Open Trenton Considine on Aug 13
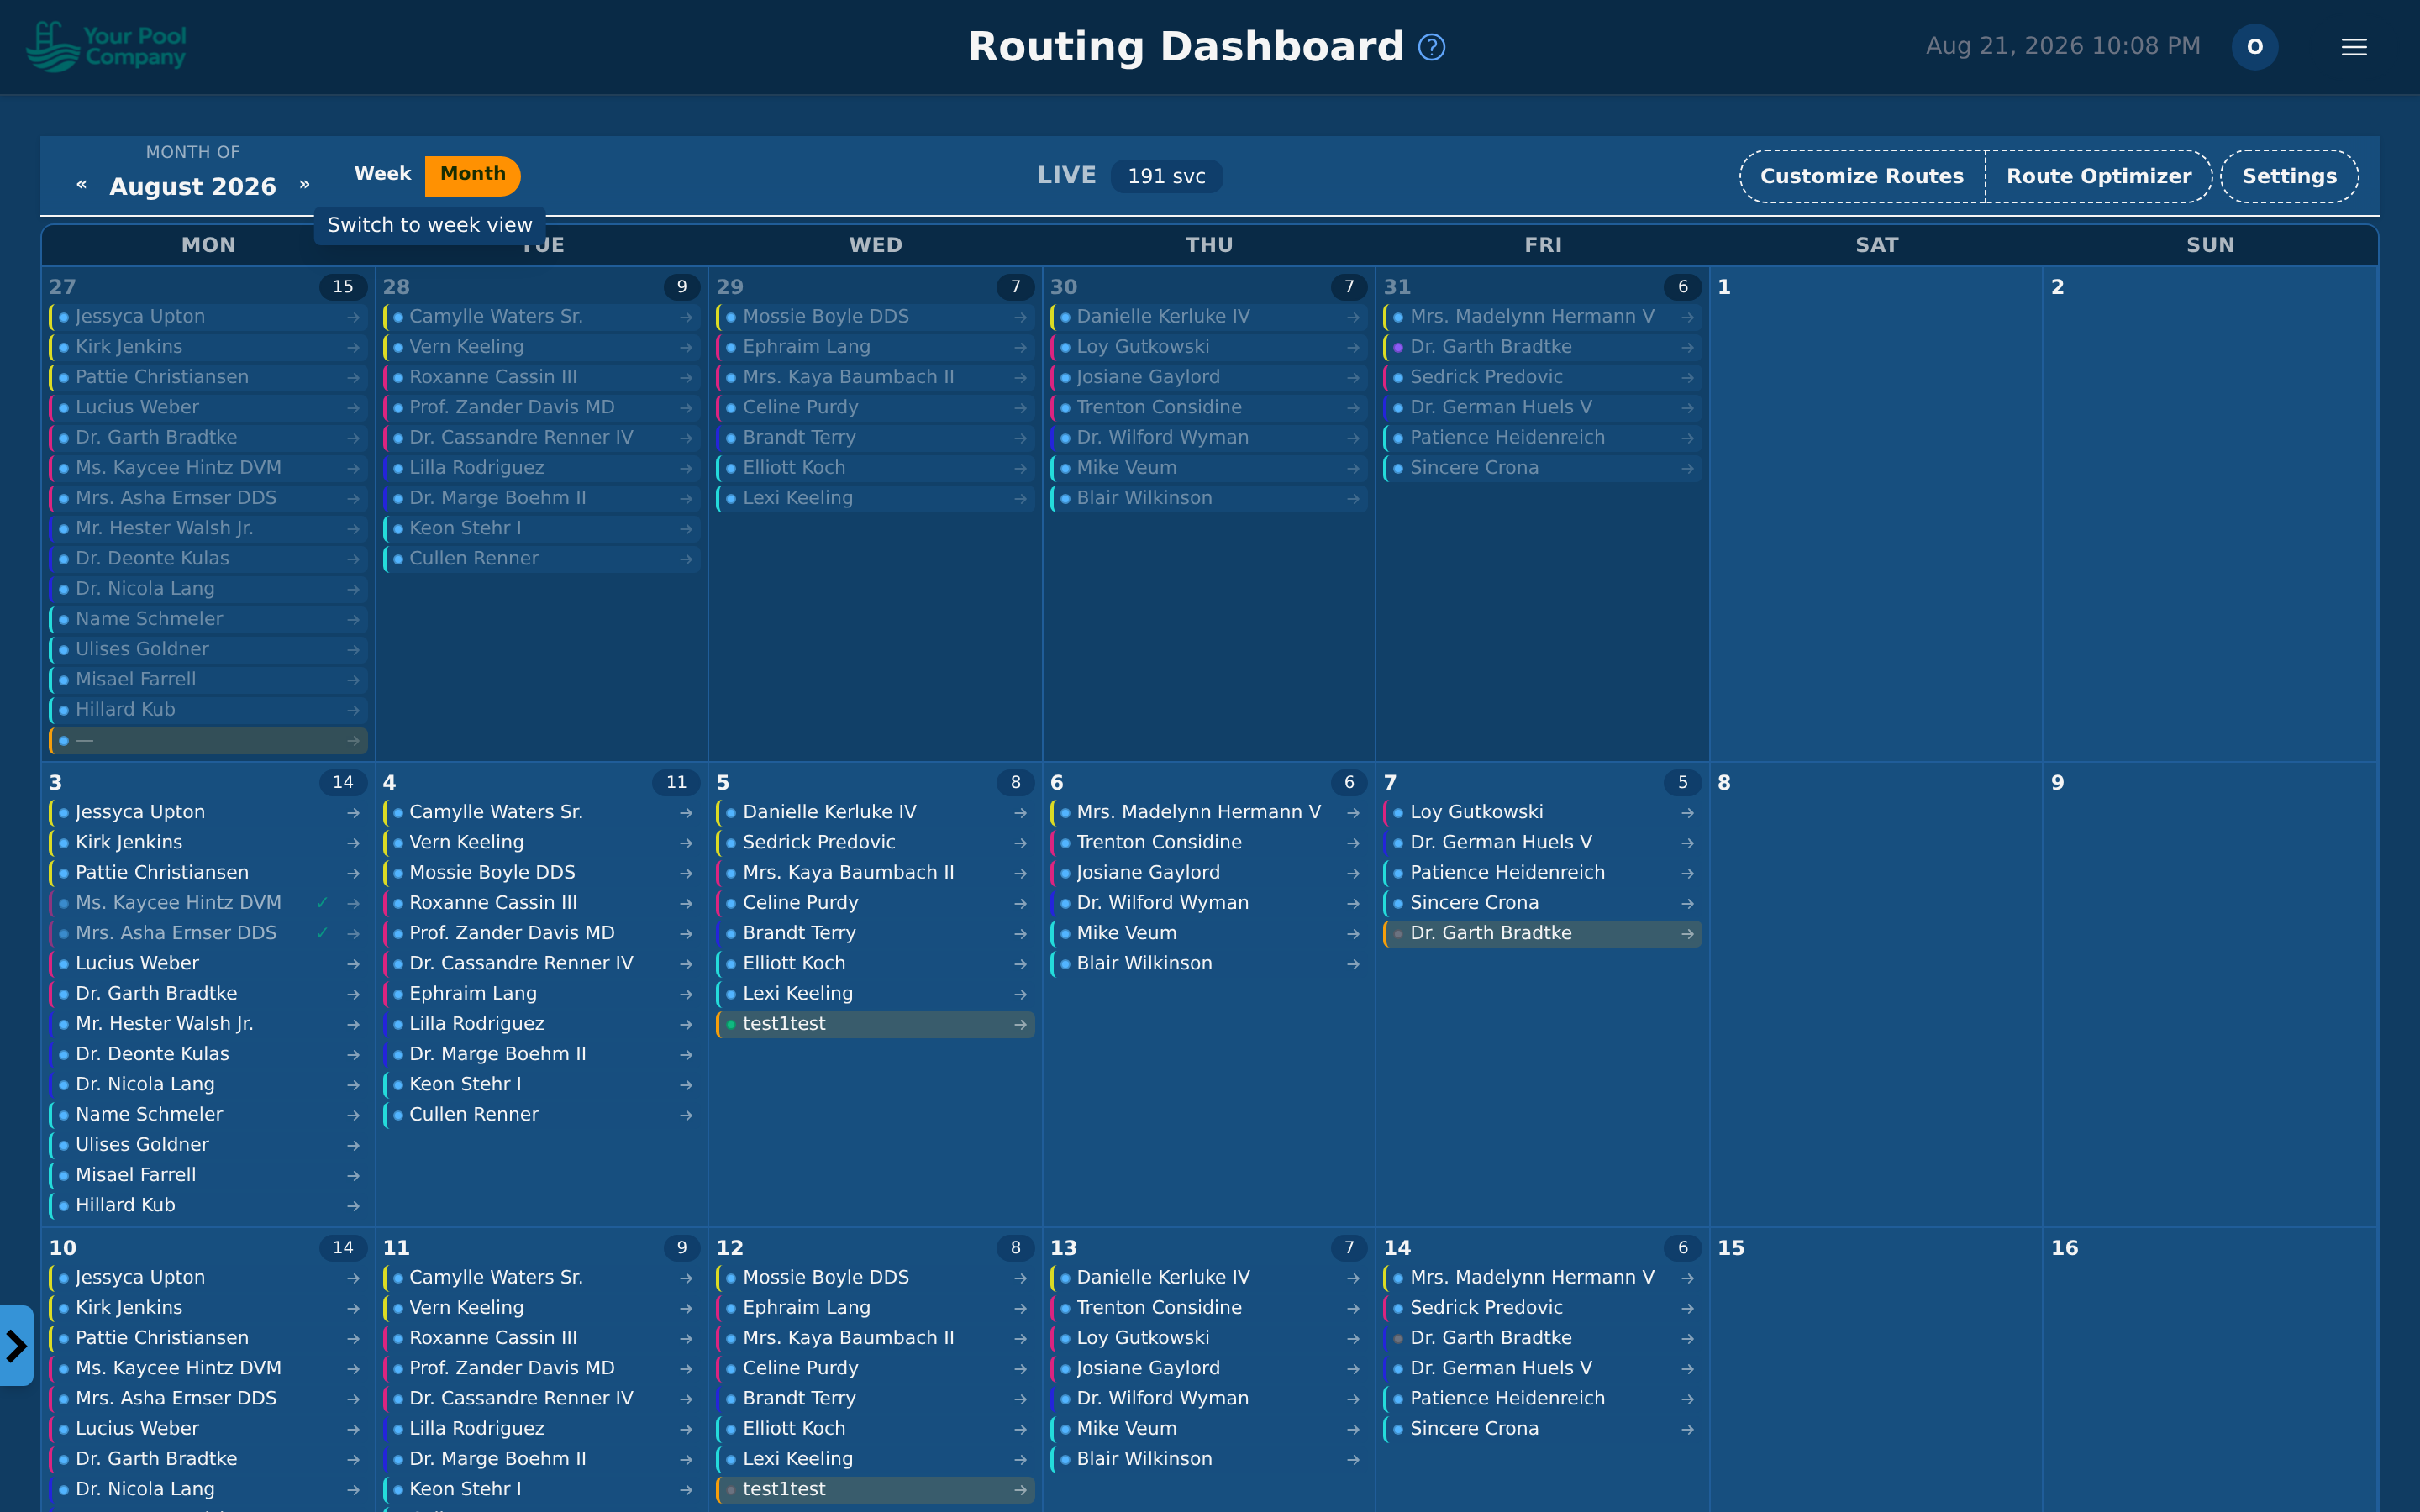 [x=1208, y=1308]
